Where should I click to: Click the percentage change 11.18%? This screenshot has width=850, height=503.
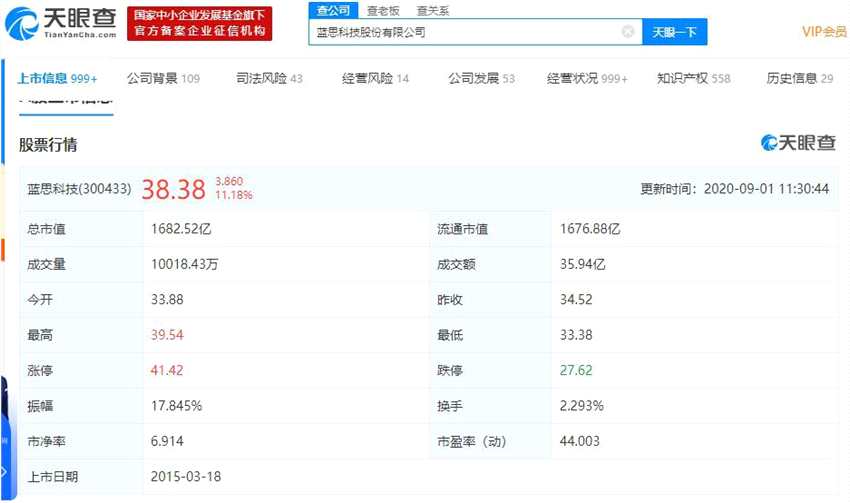point(234,195)
